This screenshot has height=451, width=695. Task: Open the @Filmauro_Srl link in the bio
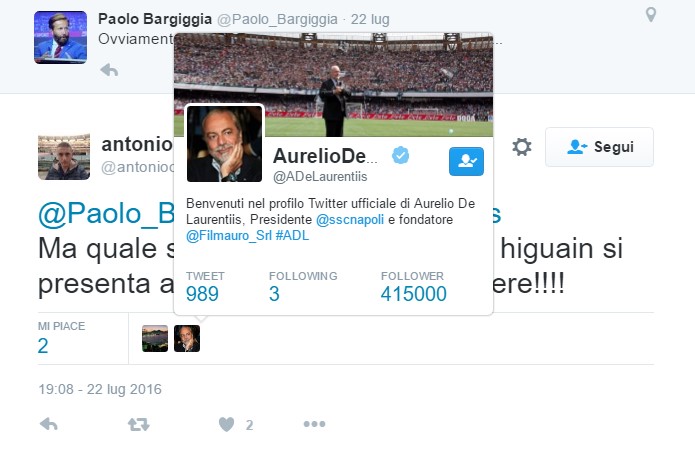pos(229,235)
